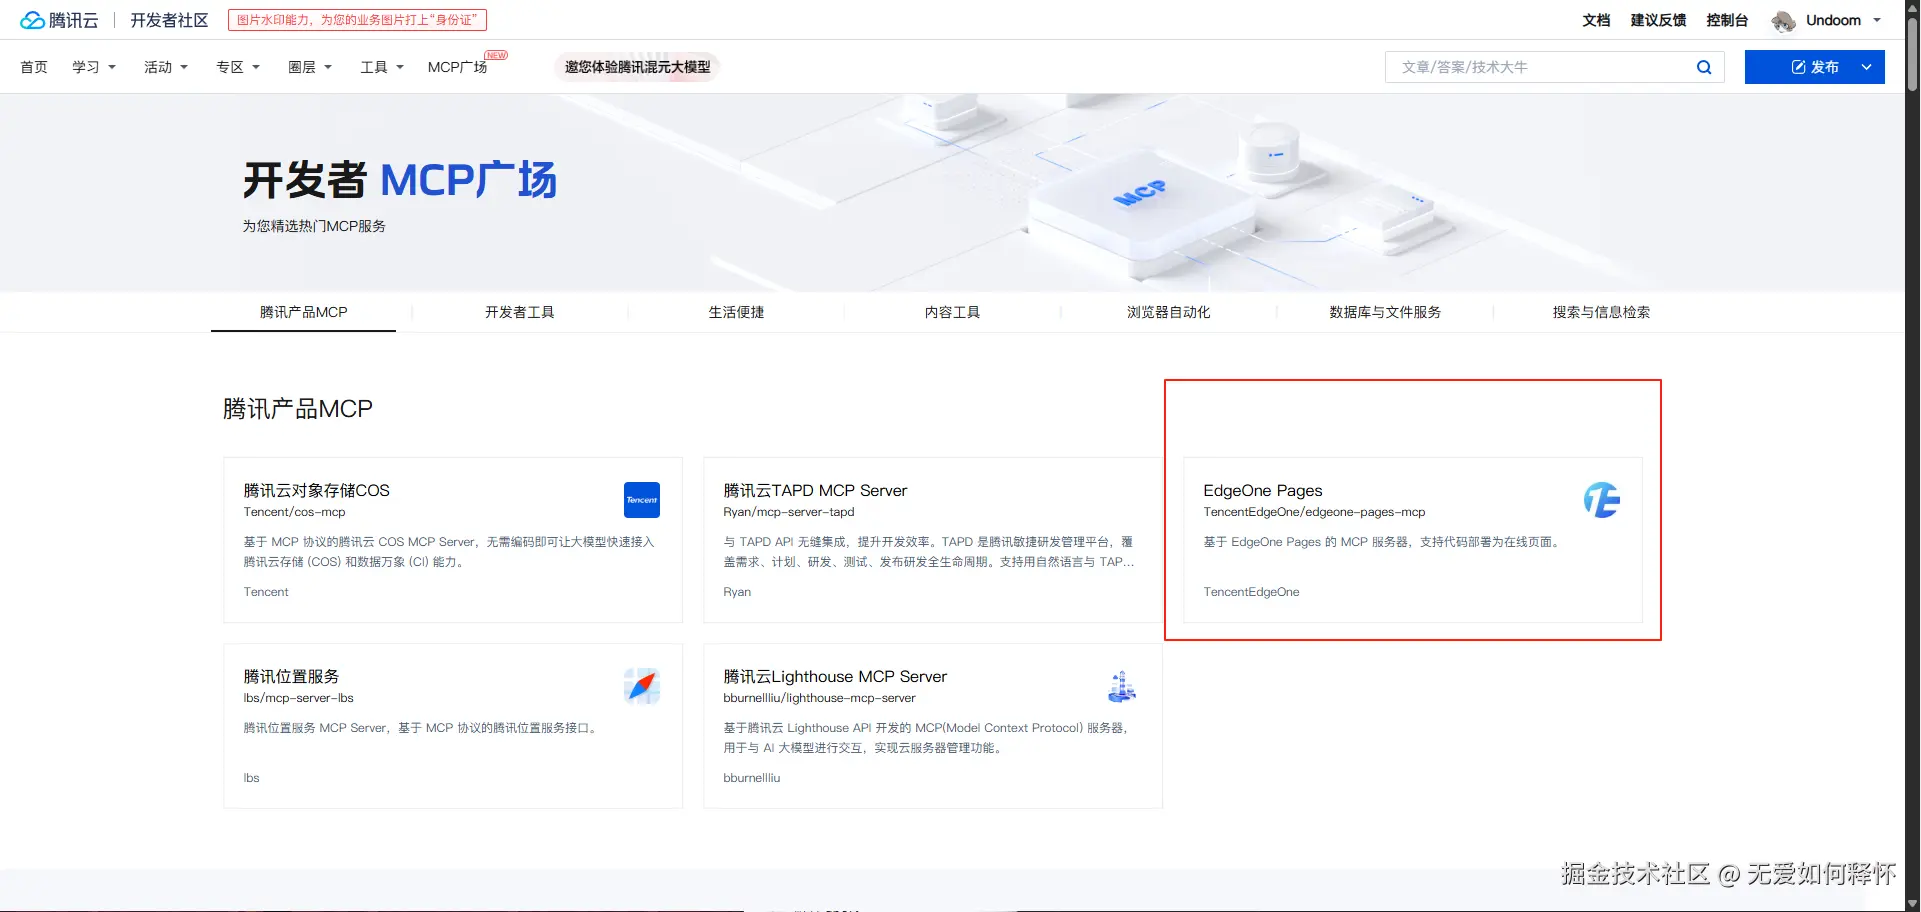Viewport: 1921px width, 912px height.
Task: Click the EdgeOne Pages card logo
Action: click(x=1602, y=500)
